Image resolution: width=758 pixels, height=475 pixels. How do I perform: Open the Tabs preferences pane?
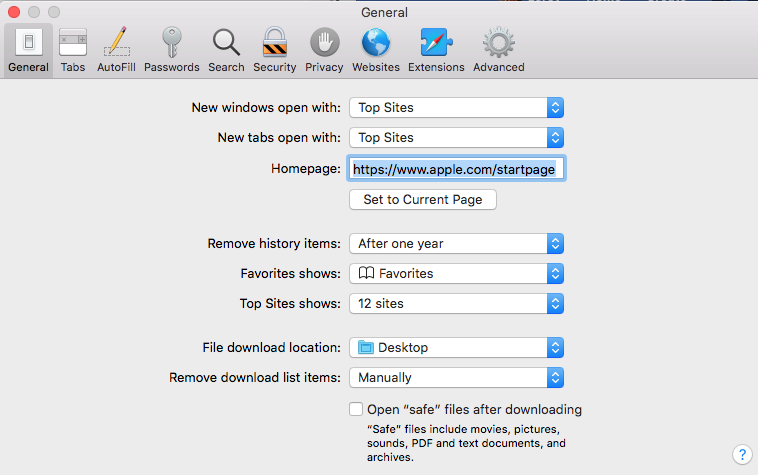[x=73, y=50]
